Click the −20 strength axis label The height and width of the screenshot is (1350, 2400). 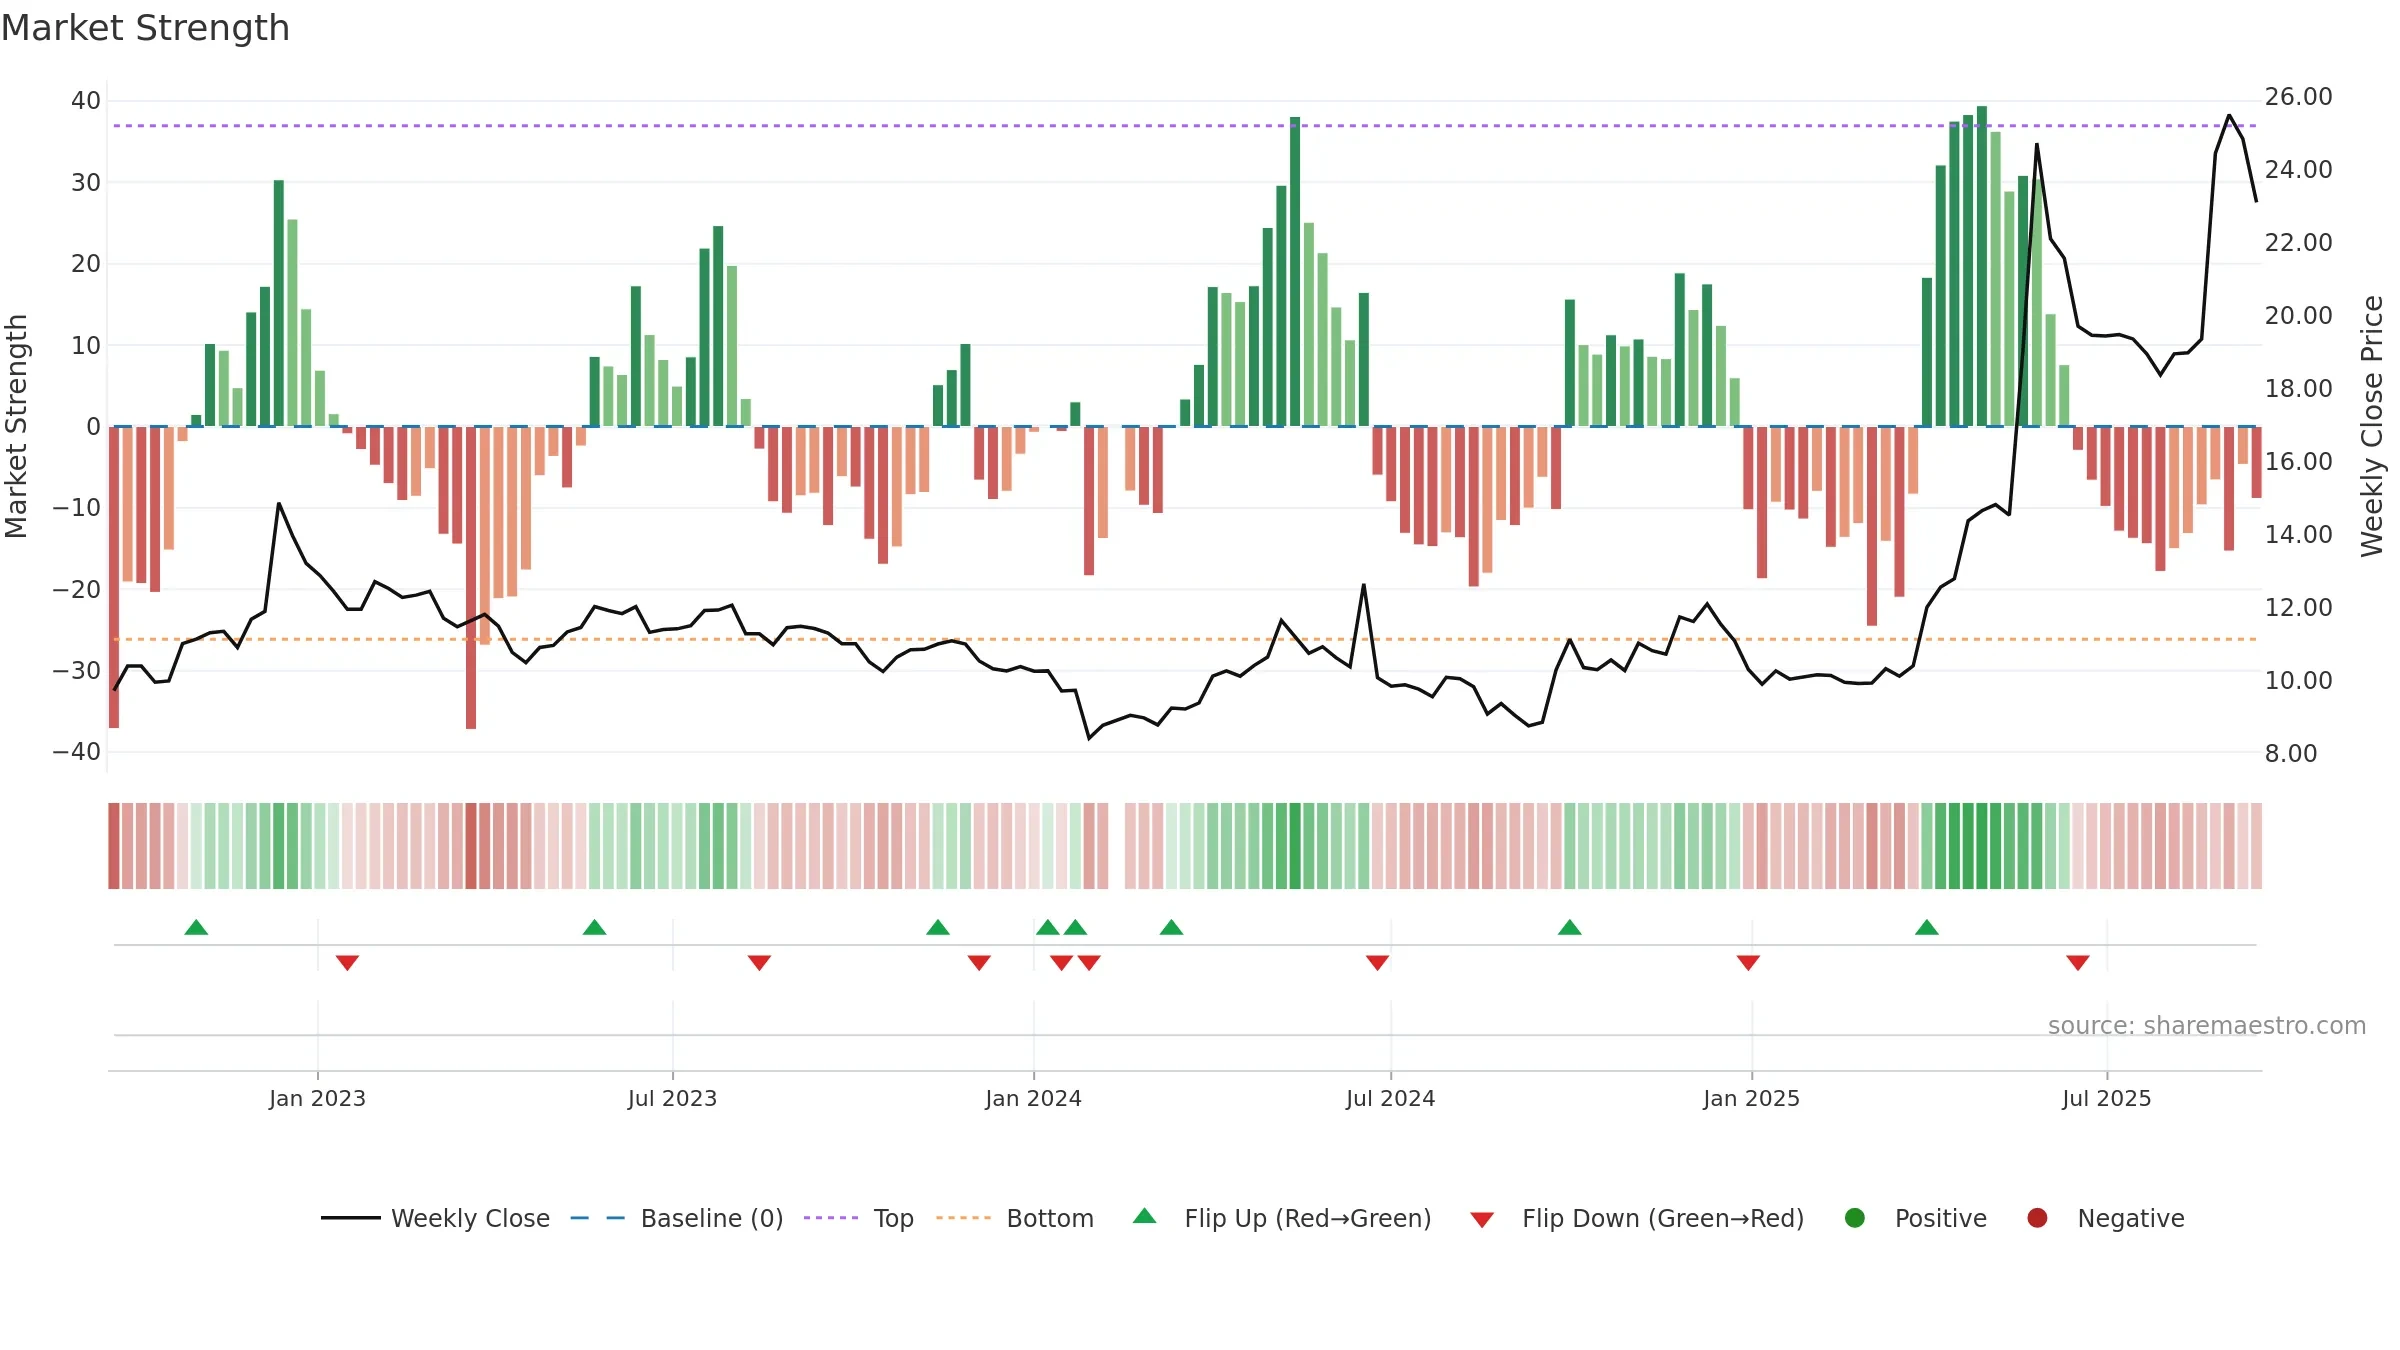pos(77,590)
